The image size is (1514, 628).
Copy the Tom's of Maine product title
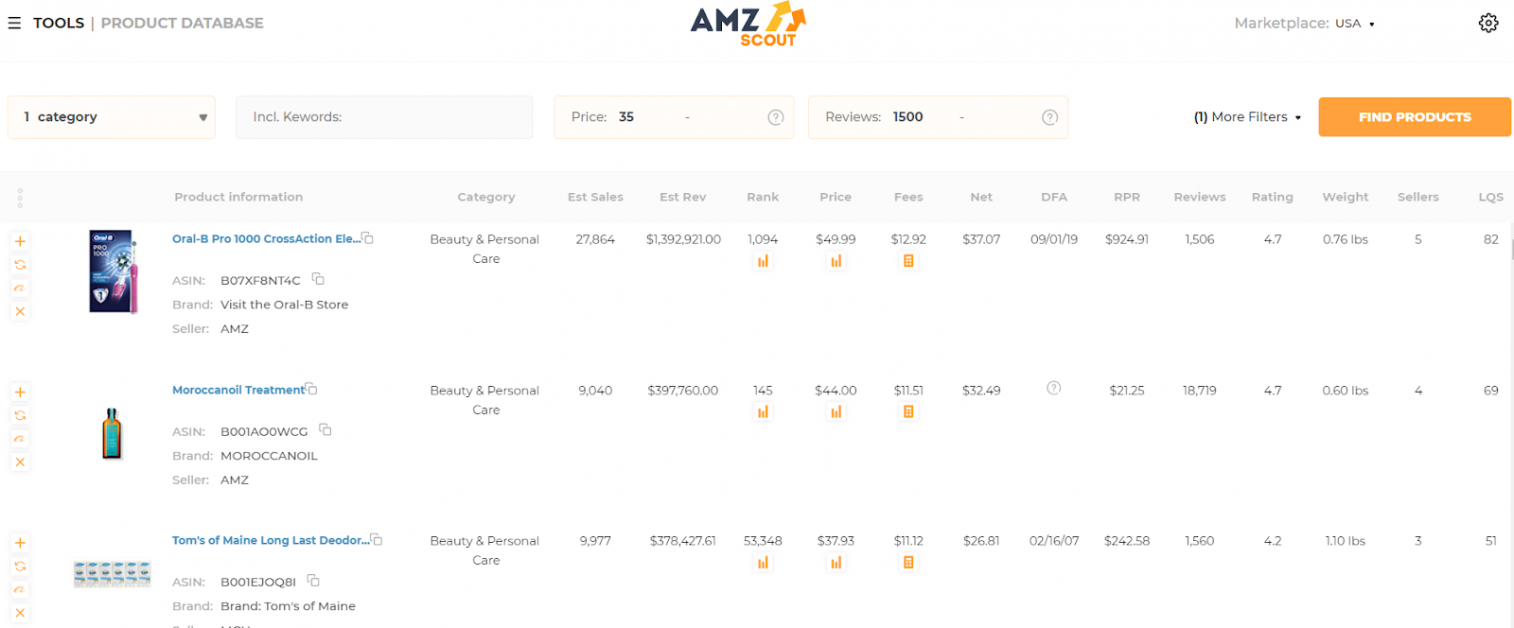[x=377, y=540]
